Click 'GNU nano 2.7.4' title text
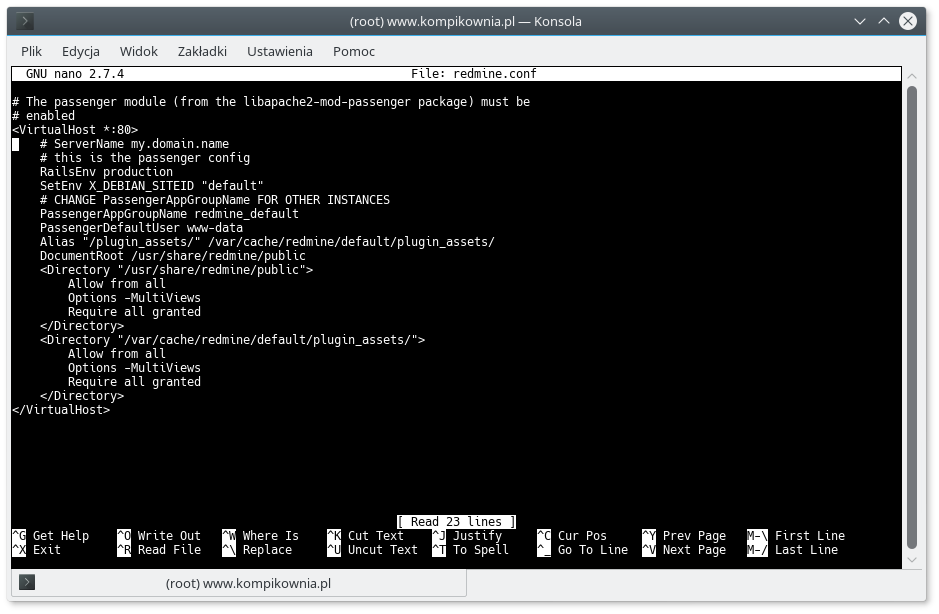939x614 pixels. tap(75, 74)
